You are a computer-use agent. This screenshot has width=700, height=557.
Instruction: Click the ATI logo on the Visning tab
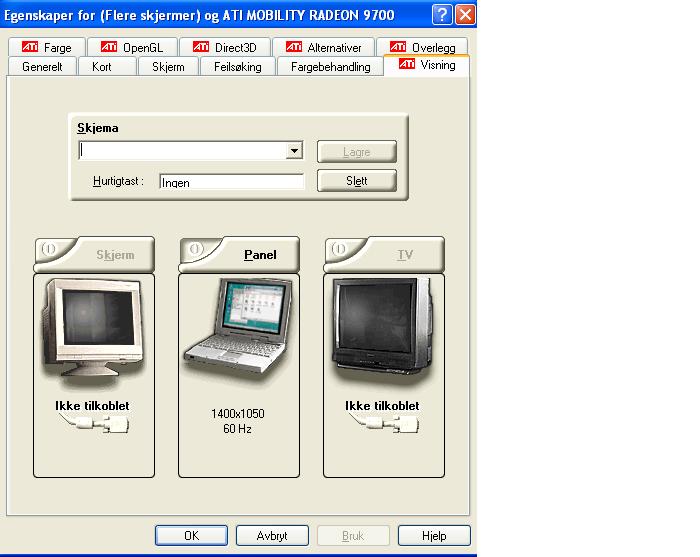pyautogui.click(x=407, y=63)
